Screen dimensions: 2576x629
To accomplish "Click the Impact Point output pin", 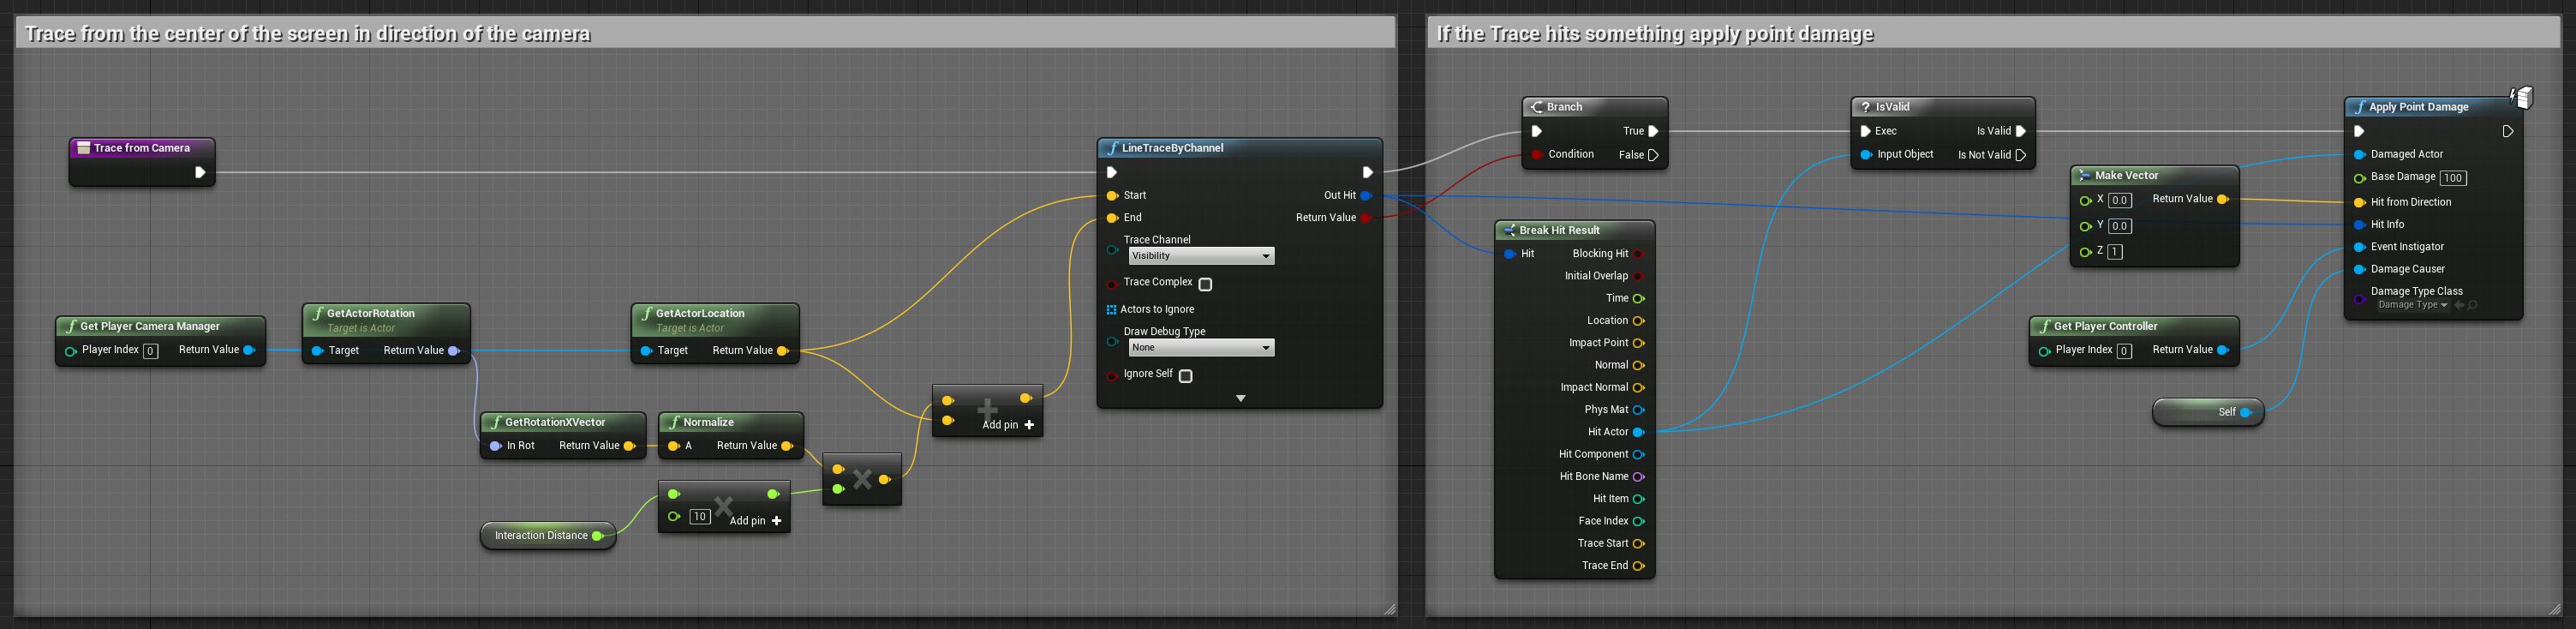I will coord(1638,343).
